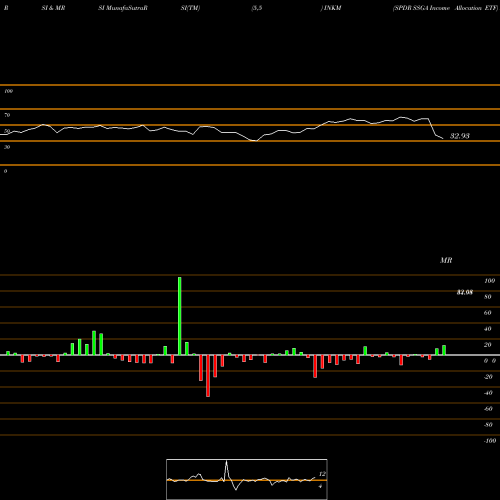Click the RSI axis label '100'
The image size is (500, 500).
pyautogui.click(x=8, y=91)
